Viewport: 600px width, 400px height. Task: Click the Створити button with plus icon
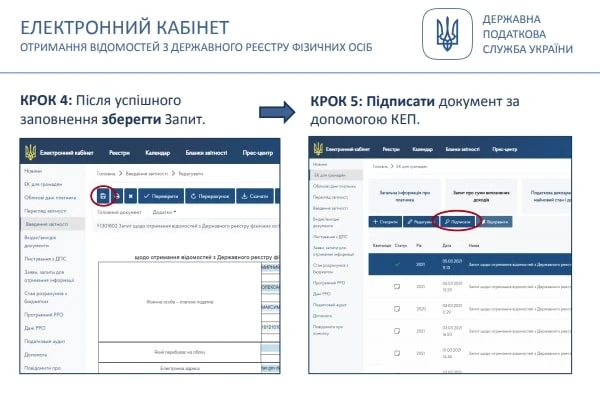(x=385, y=222)
